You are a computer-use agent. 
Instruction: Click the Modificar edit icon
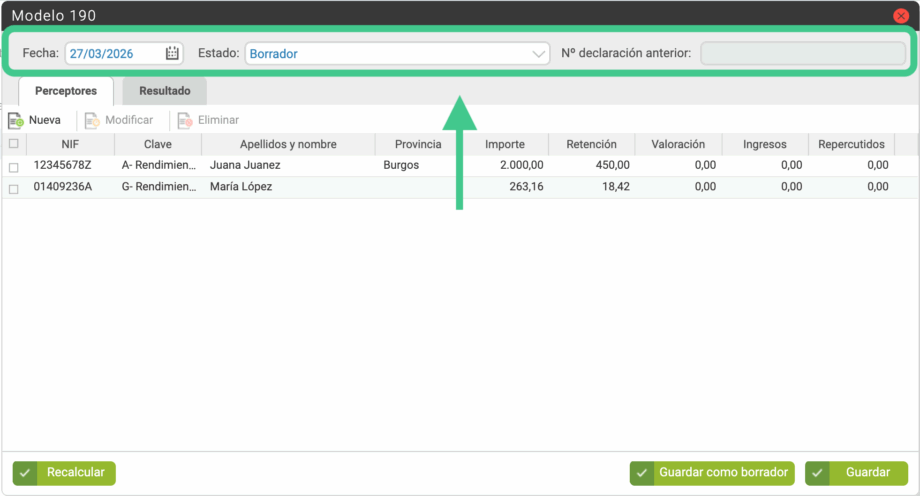[x=92, y=120]
